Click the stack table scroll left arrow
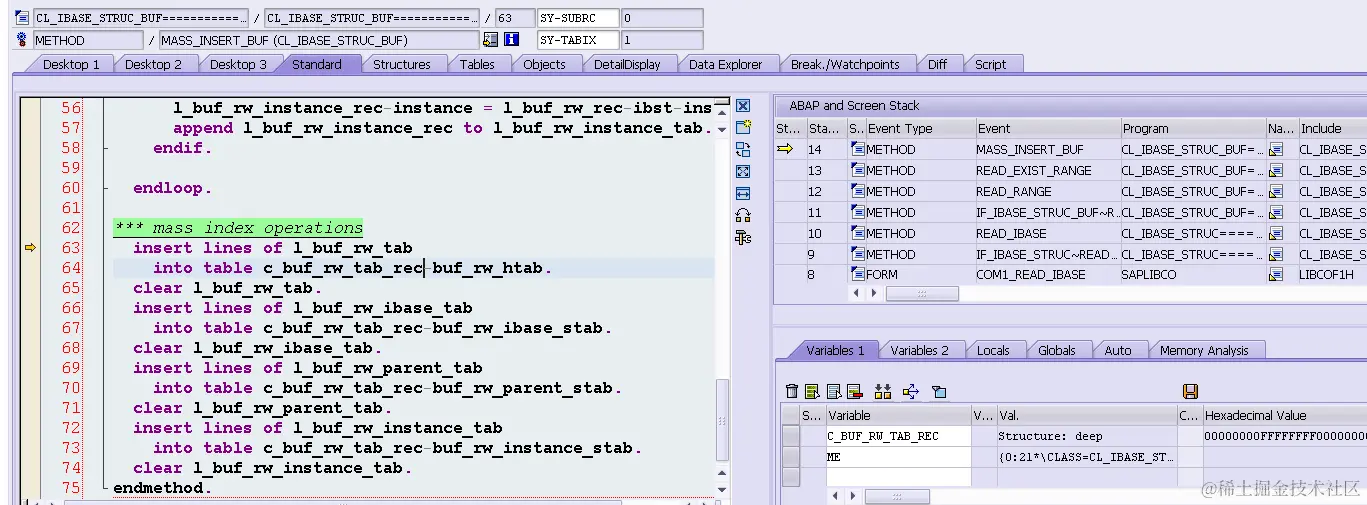 tap(856, 294)
